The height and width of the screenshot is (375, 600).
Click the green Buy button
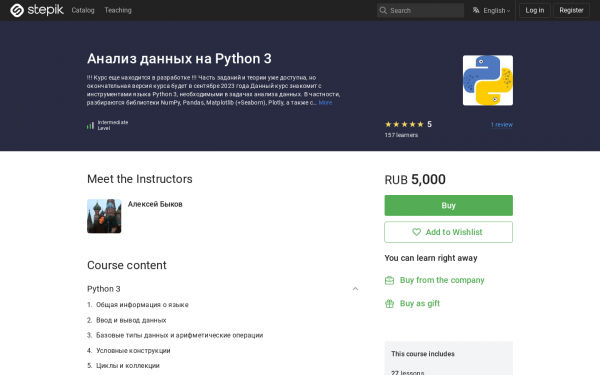448,205
